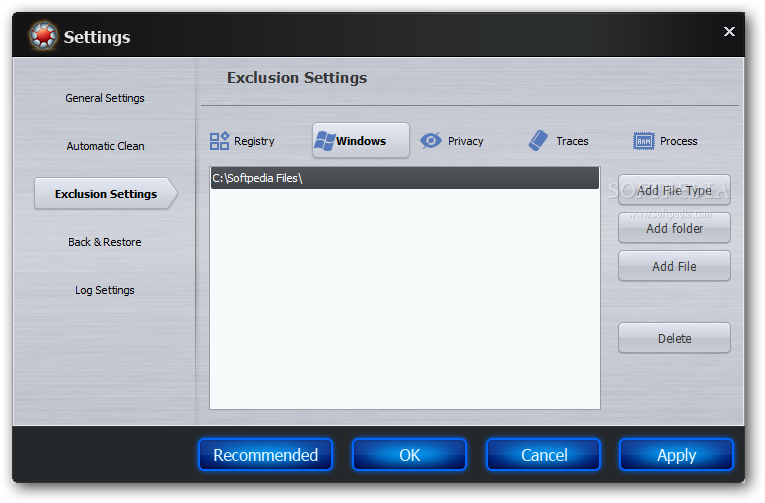Delete the selected exclusion entry
The image size is (765, 503).
point(674,338)
